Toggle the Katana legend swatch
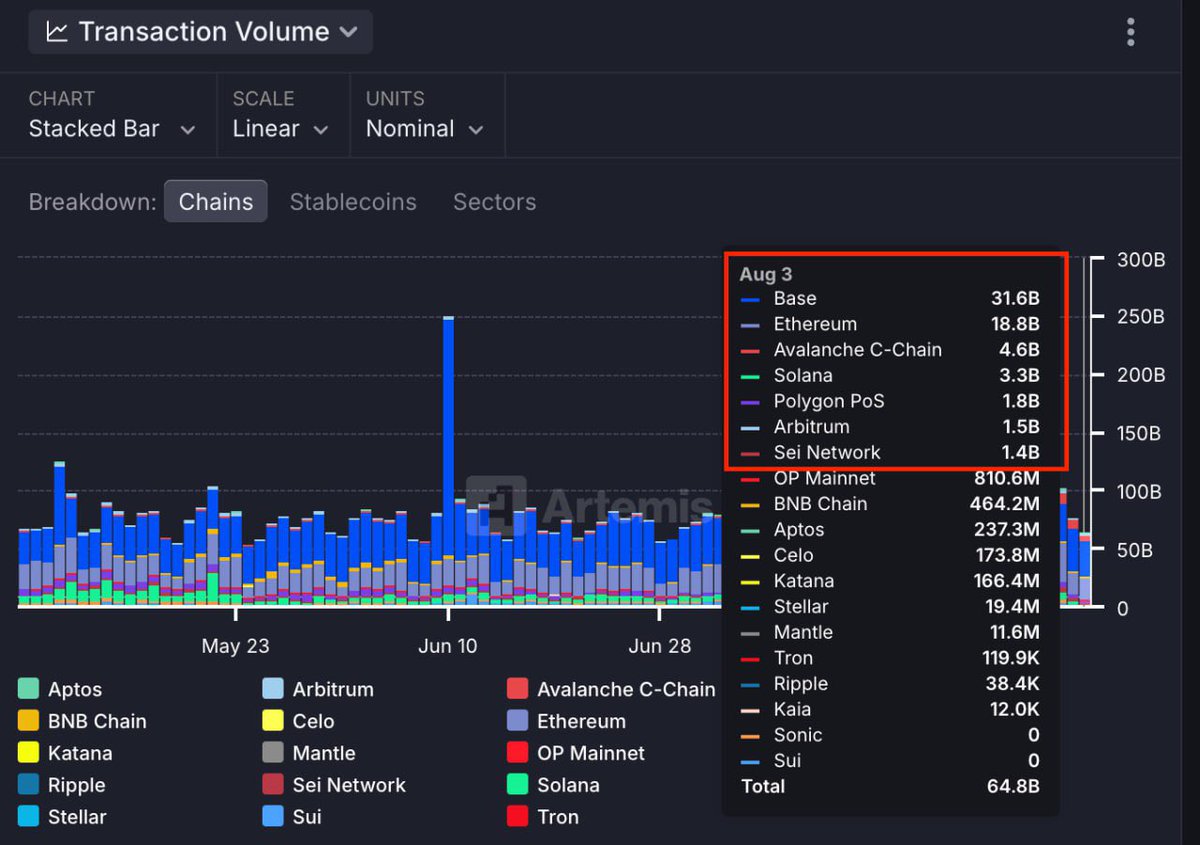 click(x=29, y=753)
